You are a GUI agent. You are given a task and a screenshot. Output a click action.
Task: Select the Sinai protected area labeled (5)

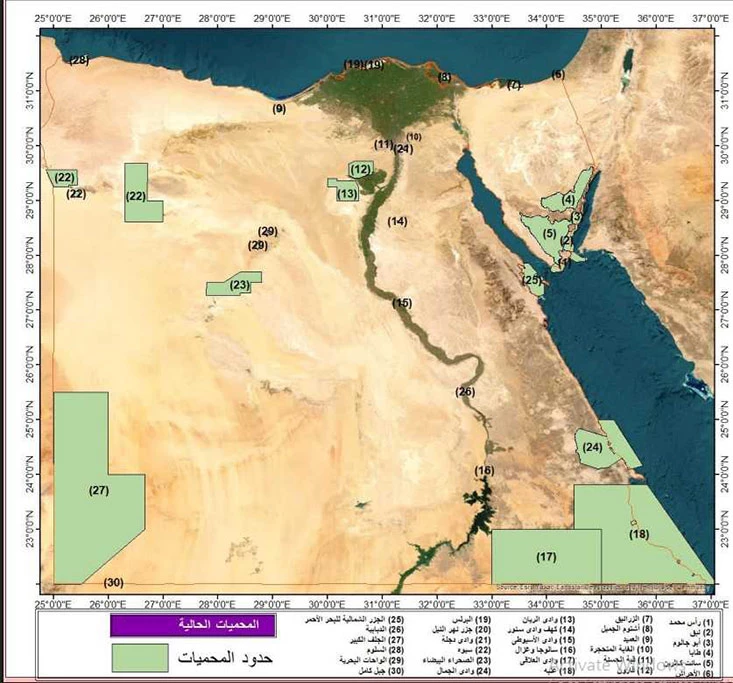(x=549, y=233)
